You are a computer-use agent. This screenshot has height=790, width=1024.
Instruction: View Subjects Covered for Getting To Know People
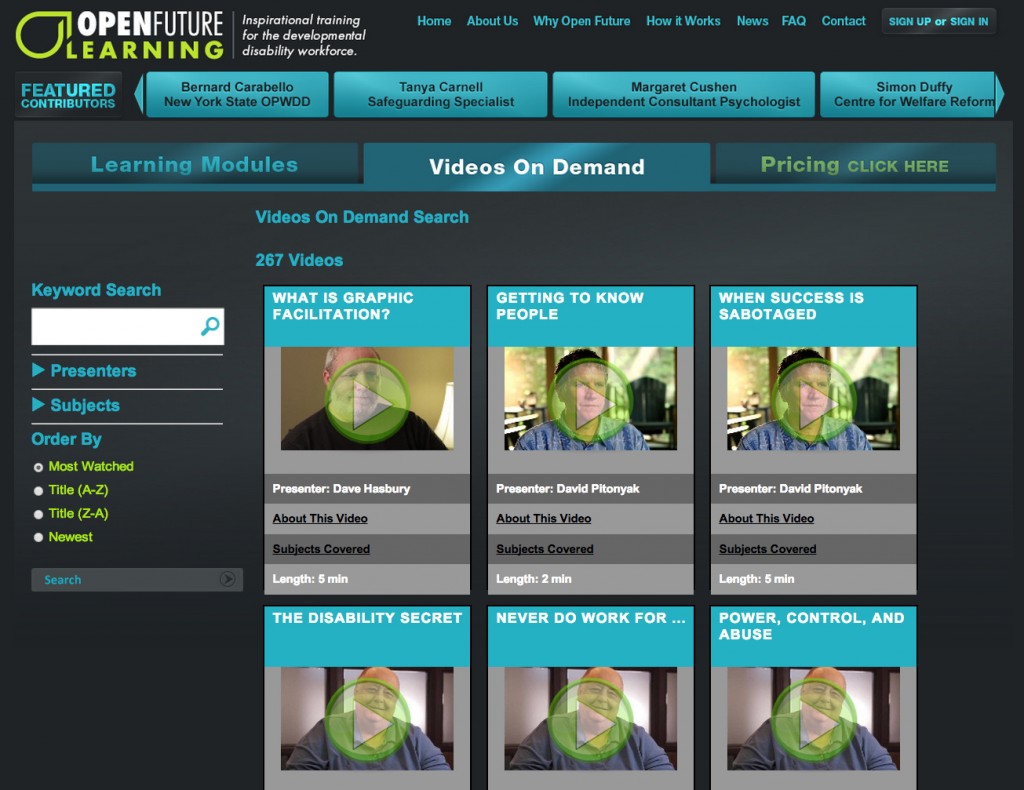[545, 549]
